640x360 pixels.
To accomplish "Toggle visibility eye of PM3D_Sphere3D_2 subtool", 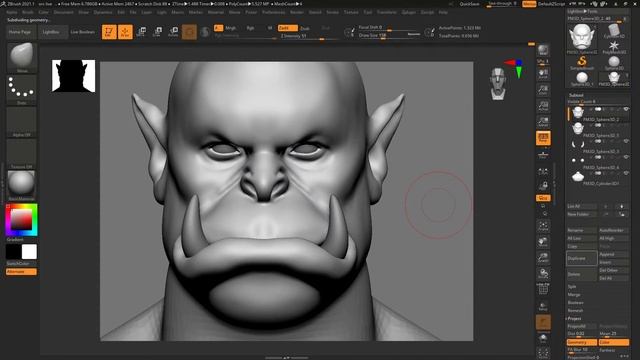I will pos(626,109).
